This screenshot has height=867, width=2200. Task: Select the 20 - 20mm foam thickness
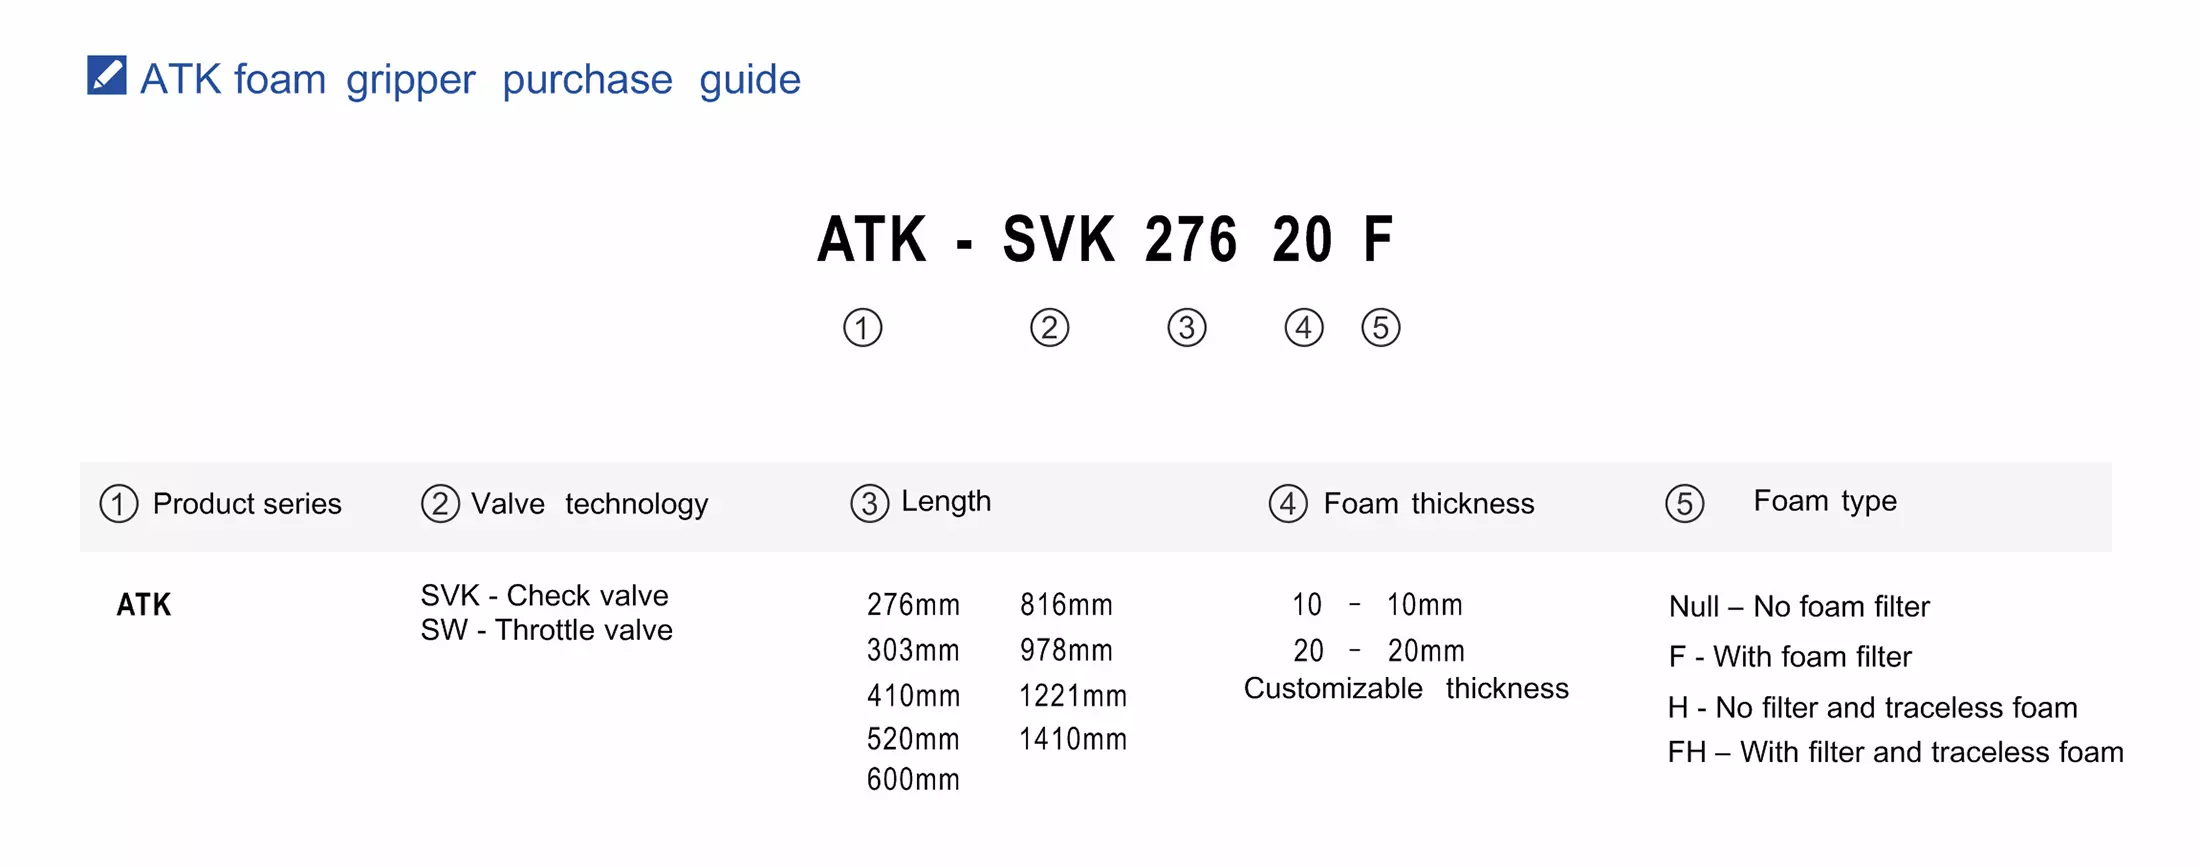[x=1378, y=651]
